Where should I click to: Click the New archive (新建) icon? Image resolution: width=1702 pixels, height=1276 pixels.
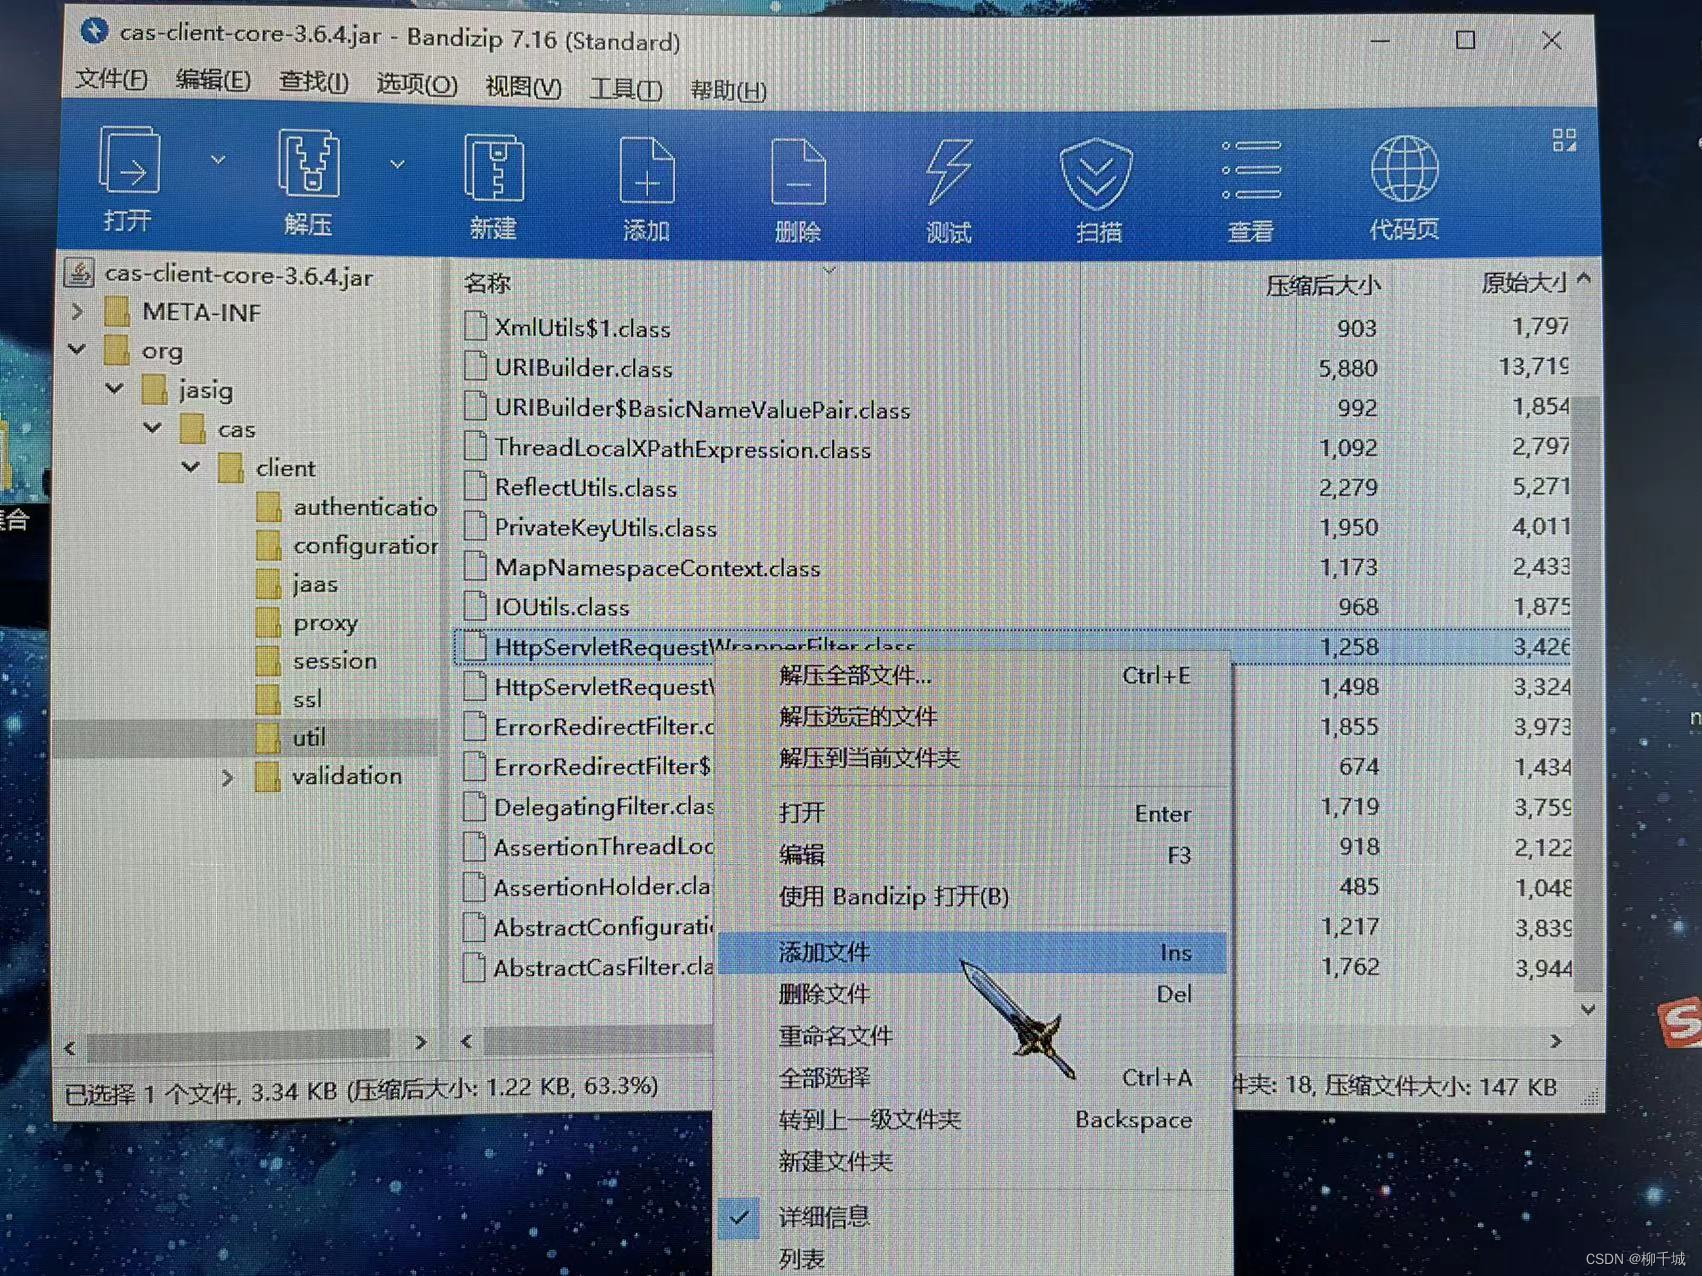[x=494, y=169]
